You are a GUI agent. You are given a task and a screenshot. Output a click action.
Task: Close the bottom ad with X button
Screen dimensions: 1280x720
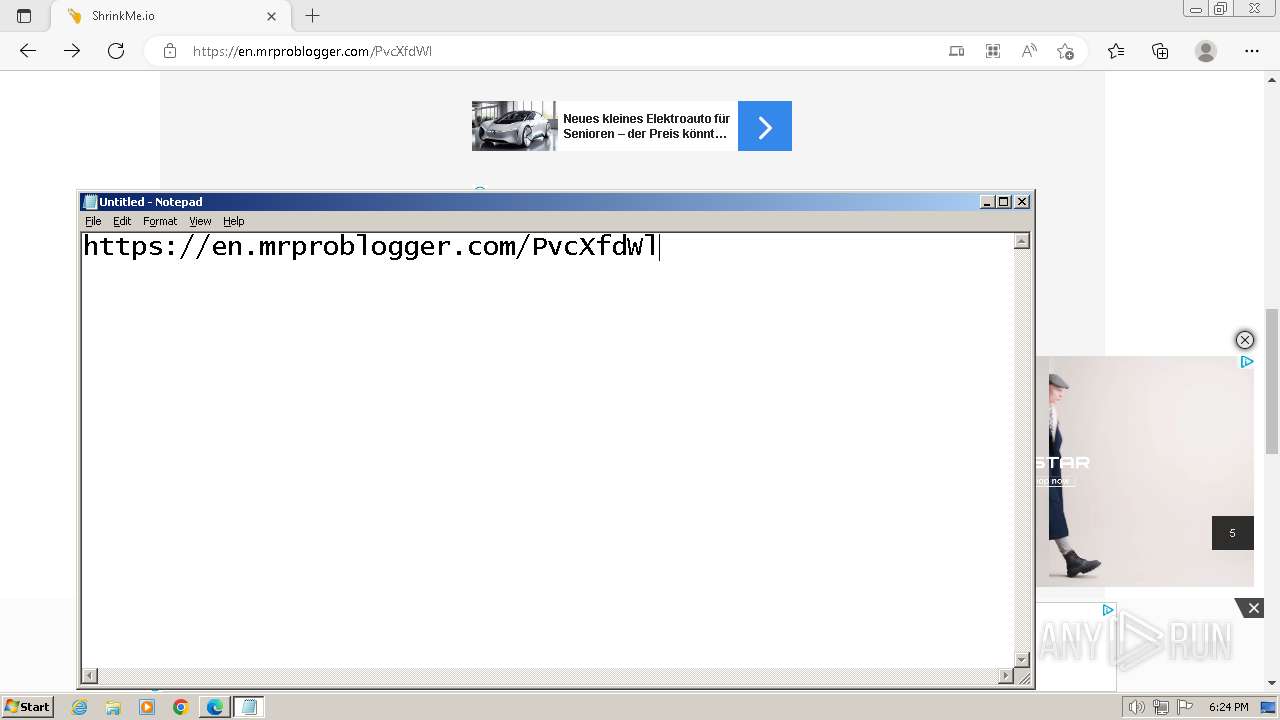tap(1253, 608)
